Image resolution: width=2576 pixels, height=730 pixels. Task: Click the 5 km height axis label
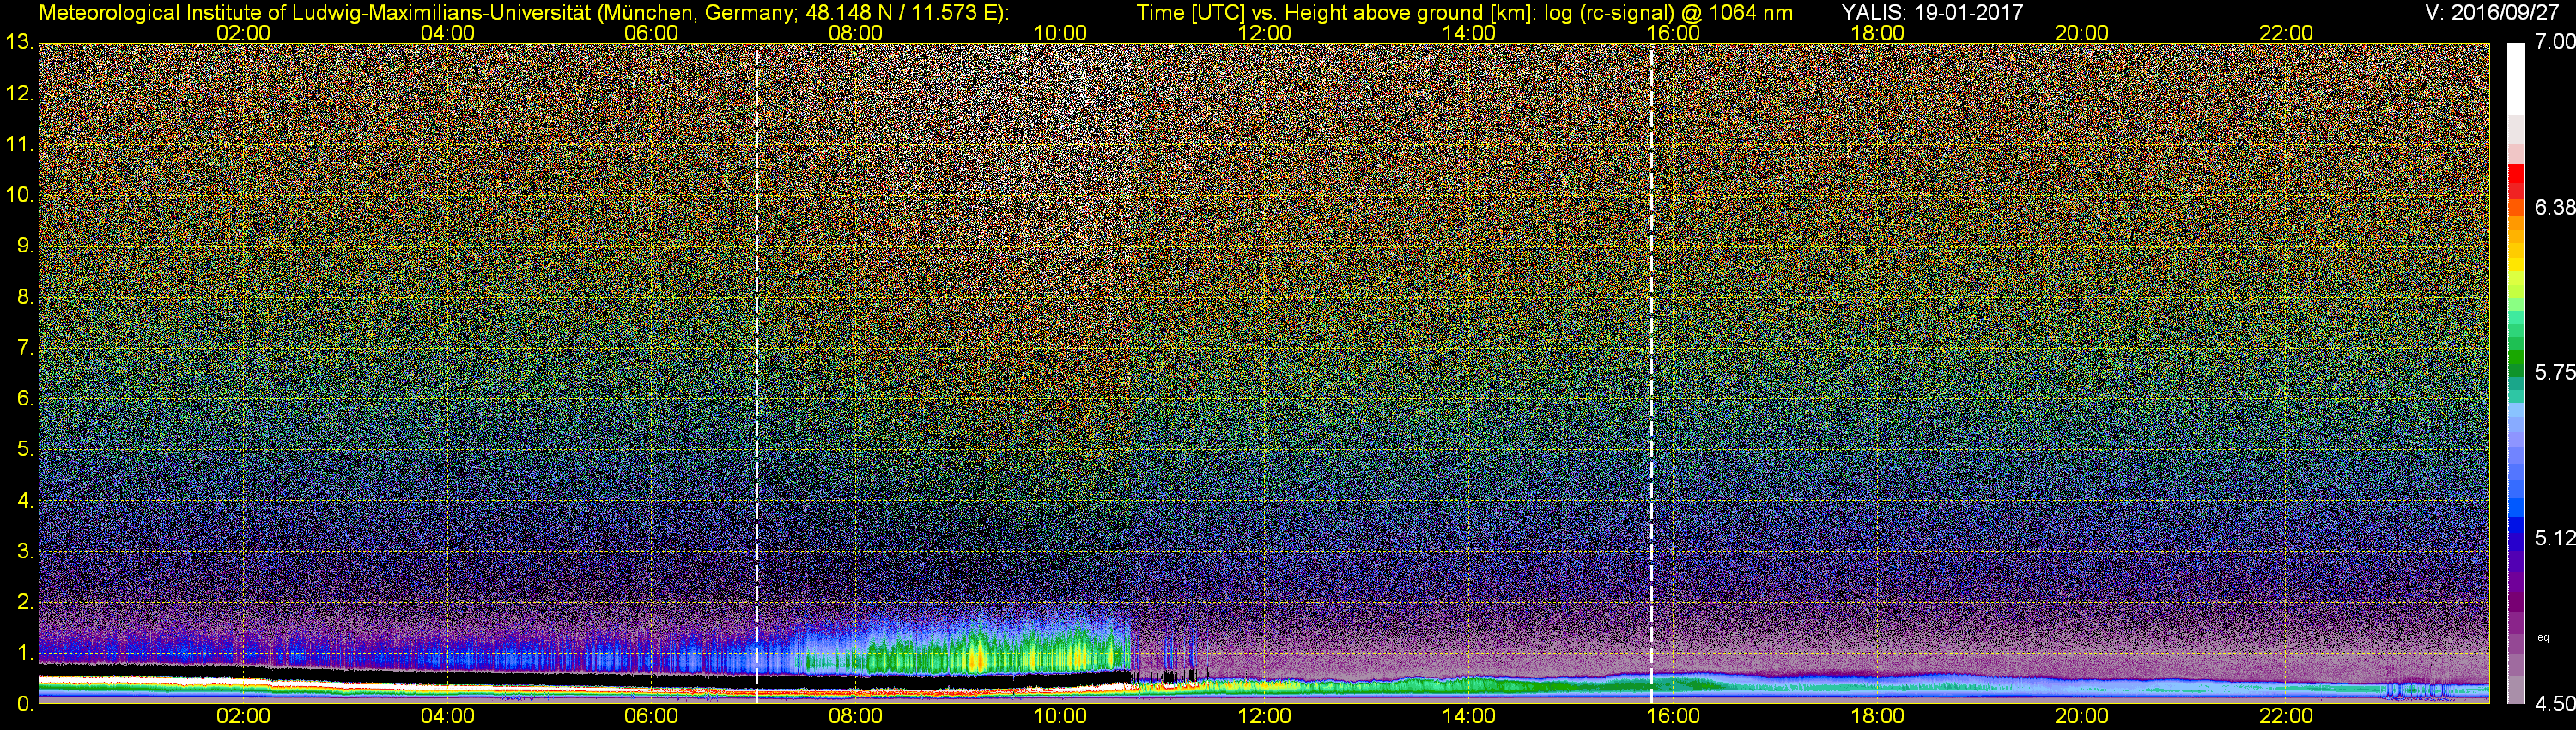point(24,449)
